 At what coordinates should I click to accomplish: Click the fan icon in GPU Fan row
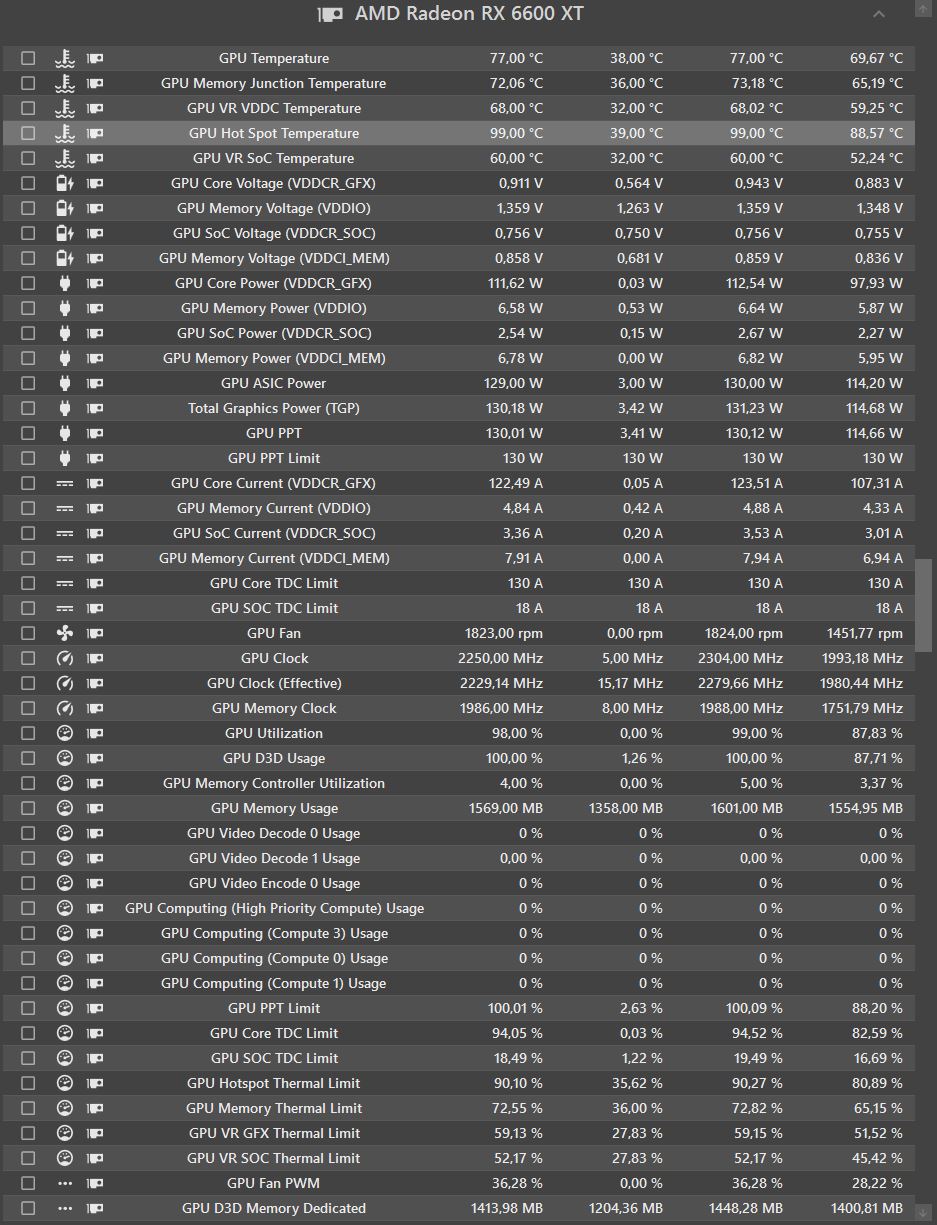pos(64,633)
